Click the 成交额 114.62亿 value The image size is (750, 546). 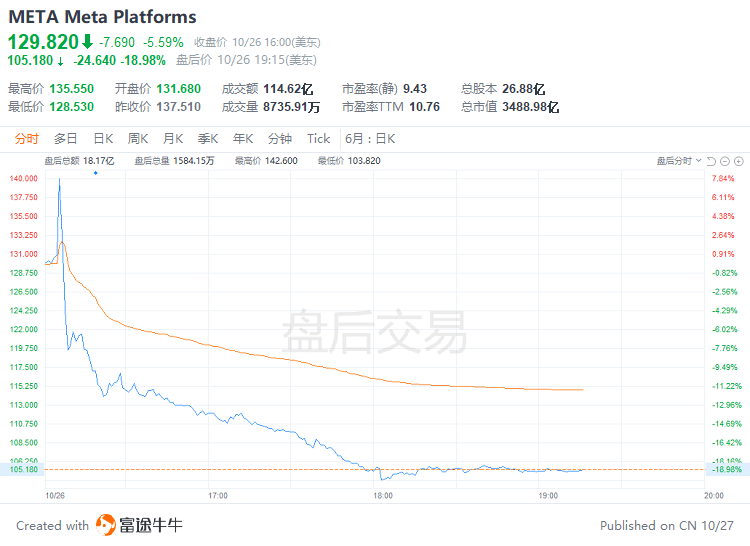[x=288, y=89]
